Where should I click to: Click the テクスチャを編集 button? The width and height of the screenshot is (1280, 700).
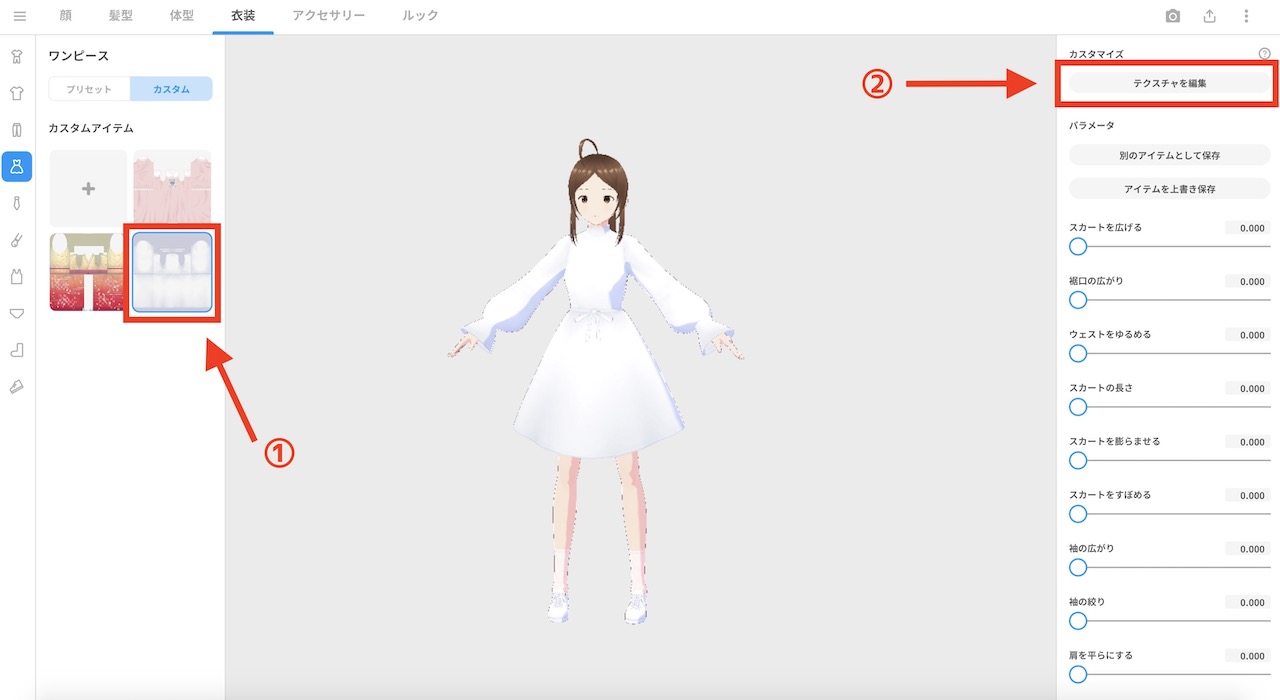1168,82
